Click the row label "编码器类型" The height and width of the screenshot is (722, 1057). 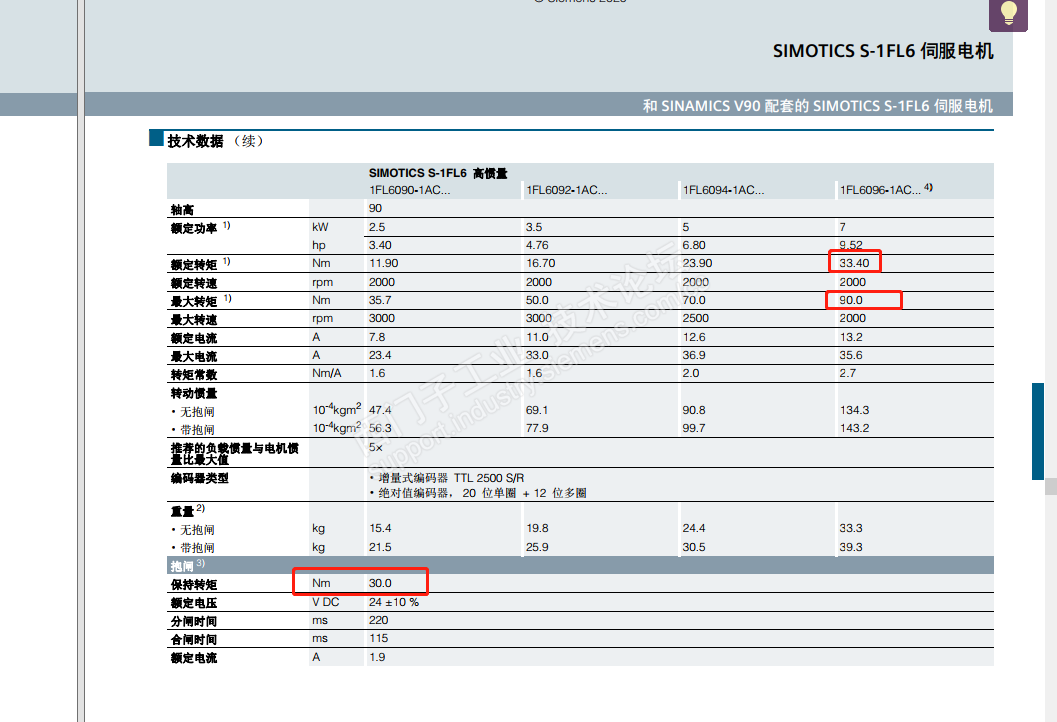[200, 478]
